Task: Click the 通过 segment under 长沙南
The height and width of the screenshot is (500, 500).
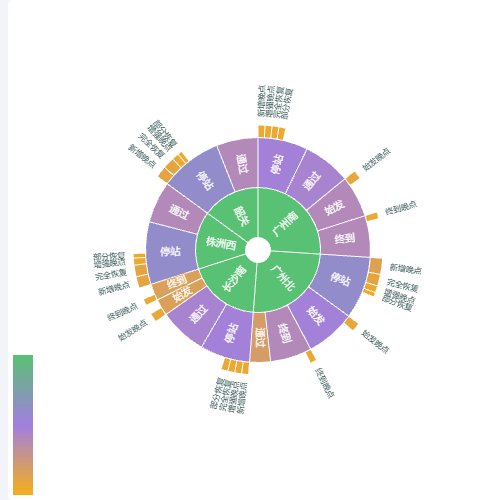Action: pos(197,314)
